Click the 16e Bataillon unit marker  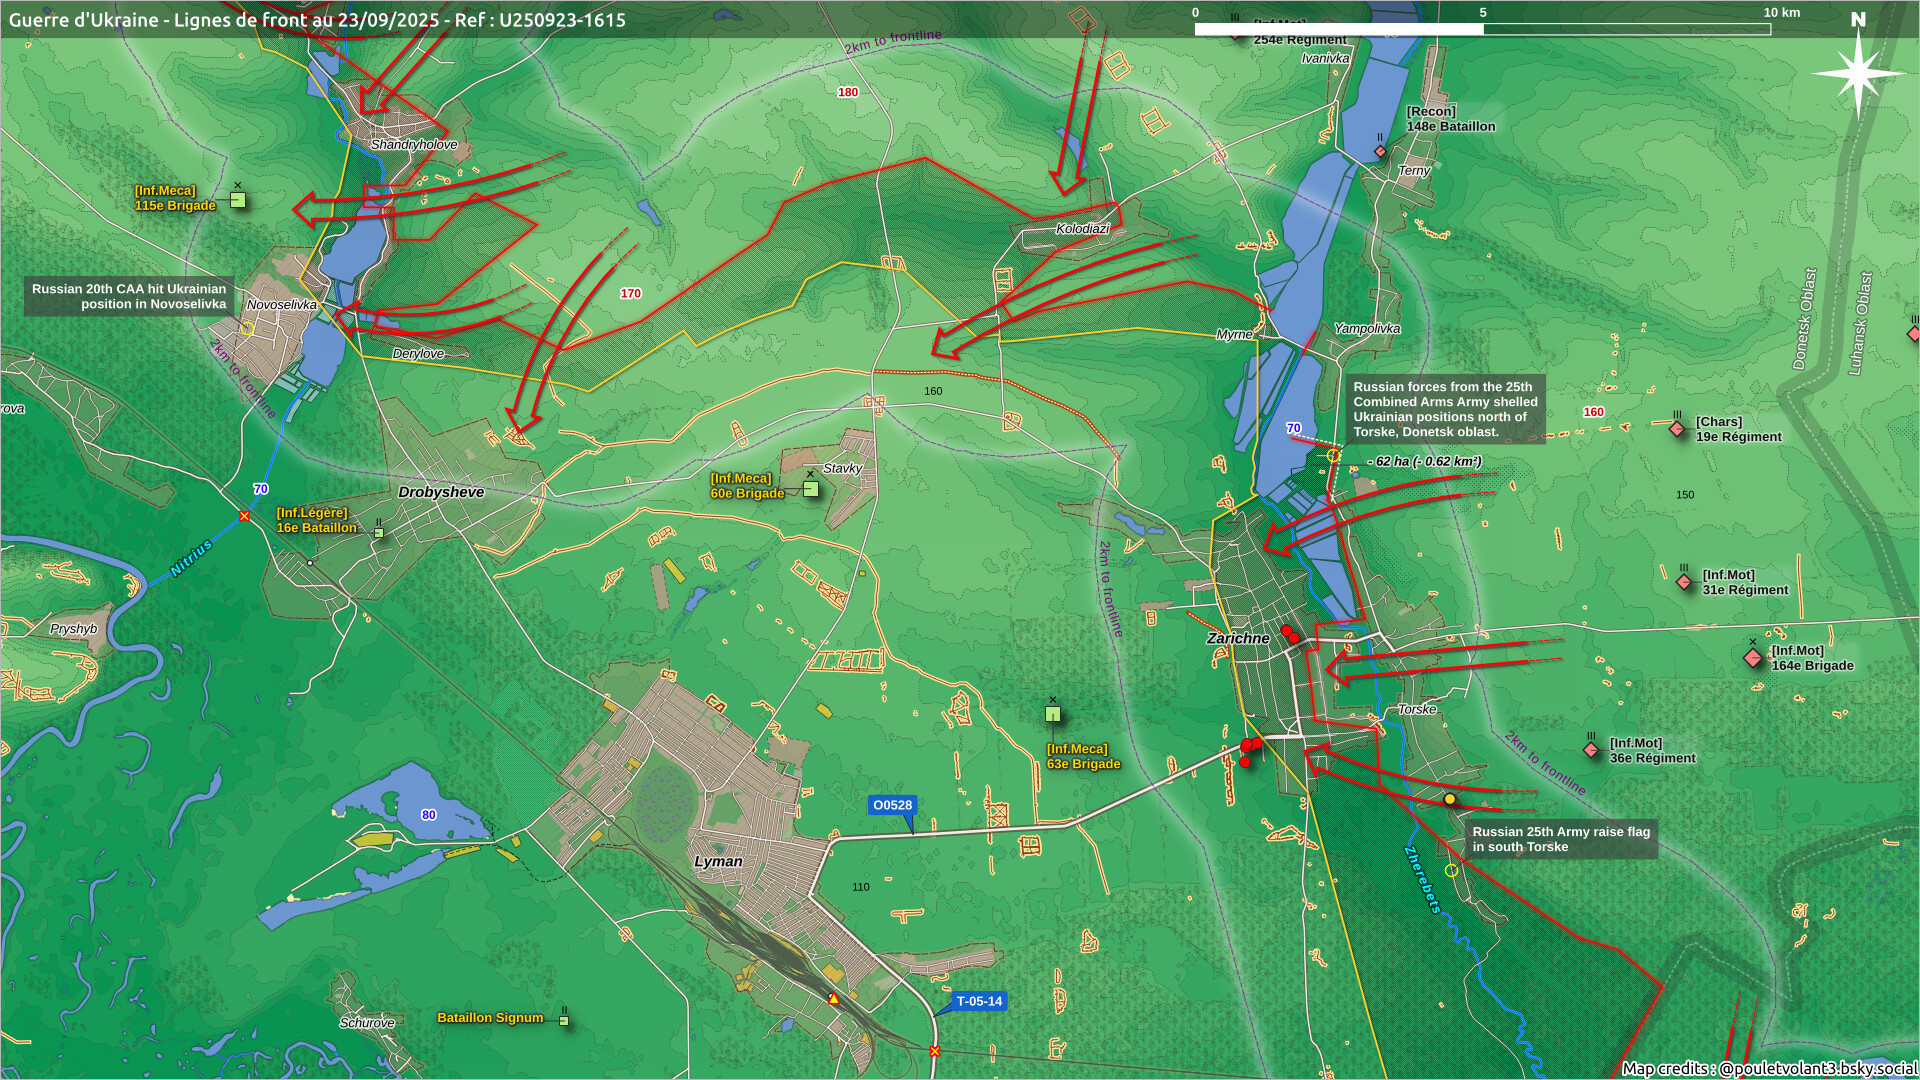coord(379,533)
